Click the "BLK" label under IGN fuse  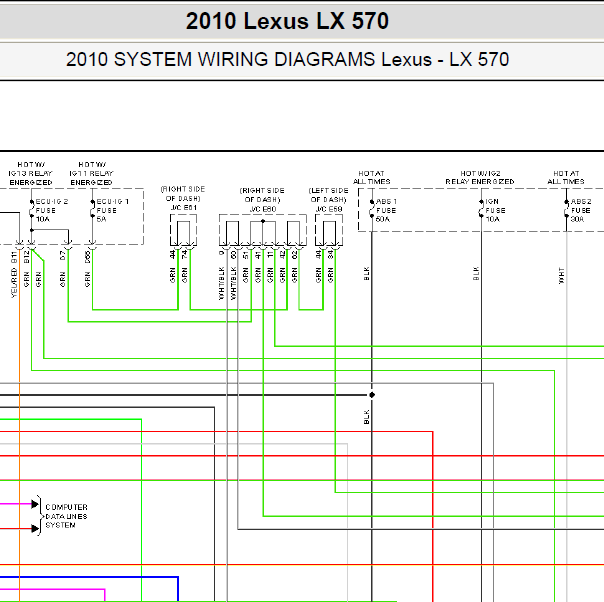click(x=476, y=273)
